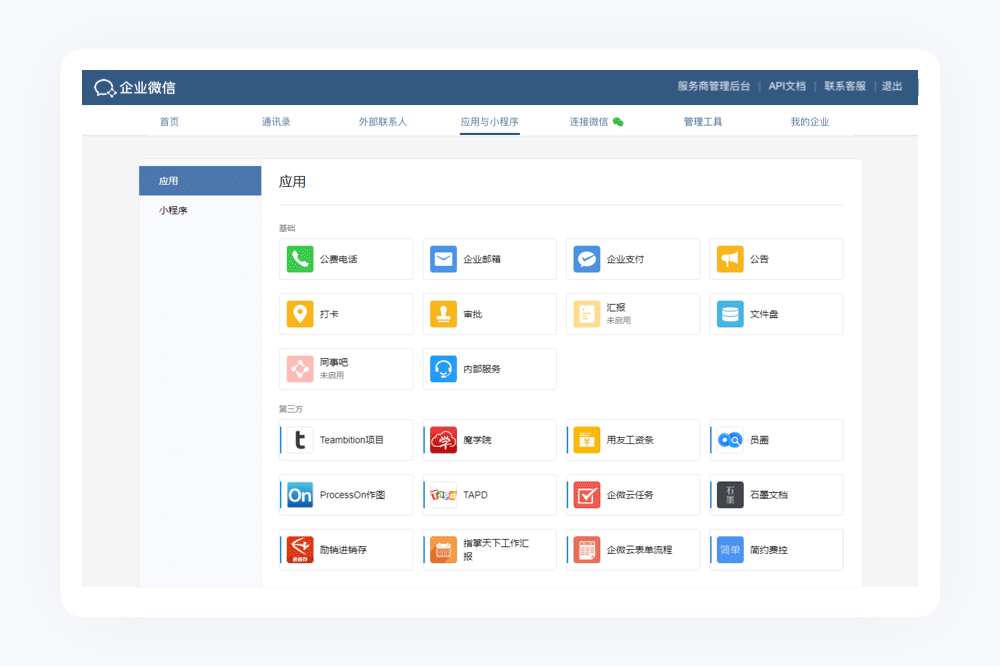The height and width of the screenshot is (666, 1000).
Task: Click the 企业微信 logo
Action: 135,87
